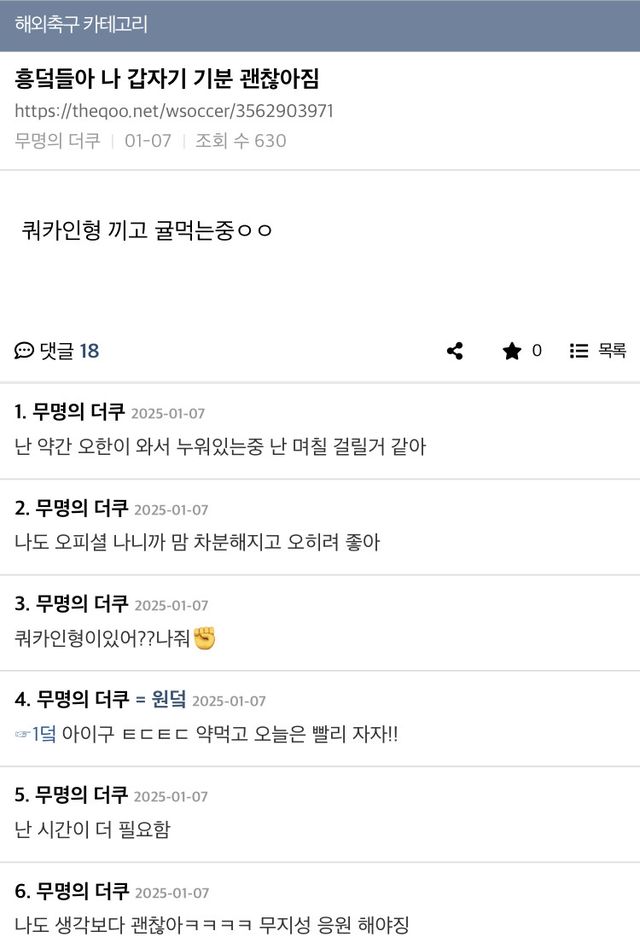Screen dimensions: 640x949
Task: Click the list icon next to 목록
Action: (x=578, y=351)
